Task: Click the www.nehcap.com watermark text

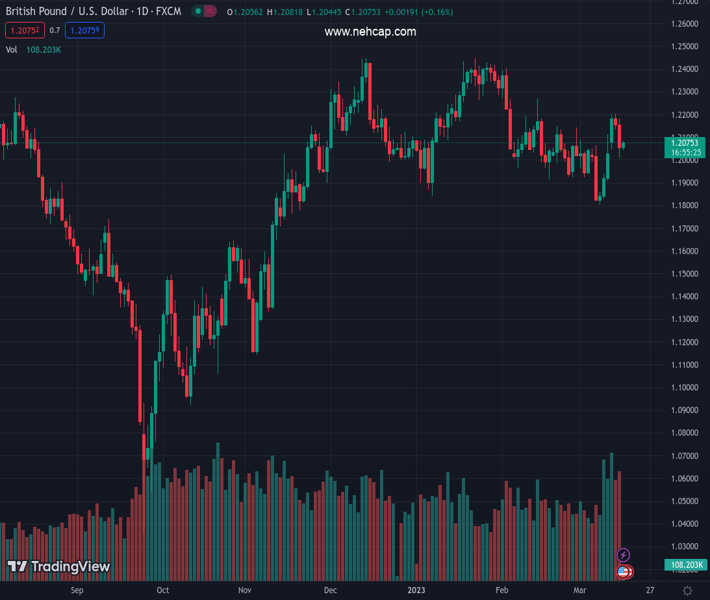Action: click(x=370, y=32)
